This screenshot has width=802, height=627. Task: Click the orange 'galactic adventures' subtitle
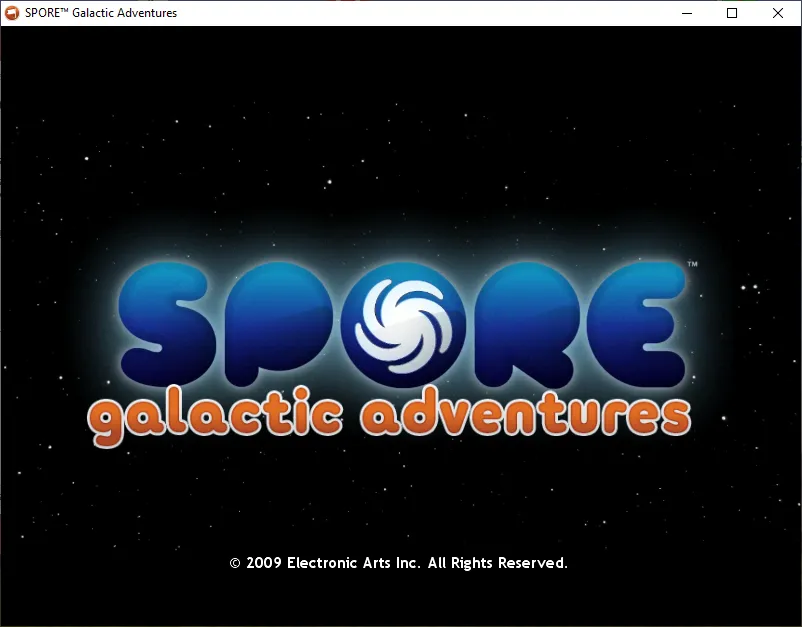[x=389, y=416]
